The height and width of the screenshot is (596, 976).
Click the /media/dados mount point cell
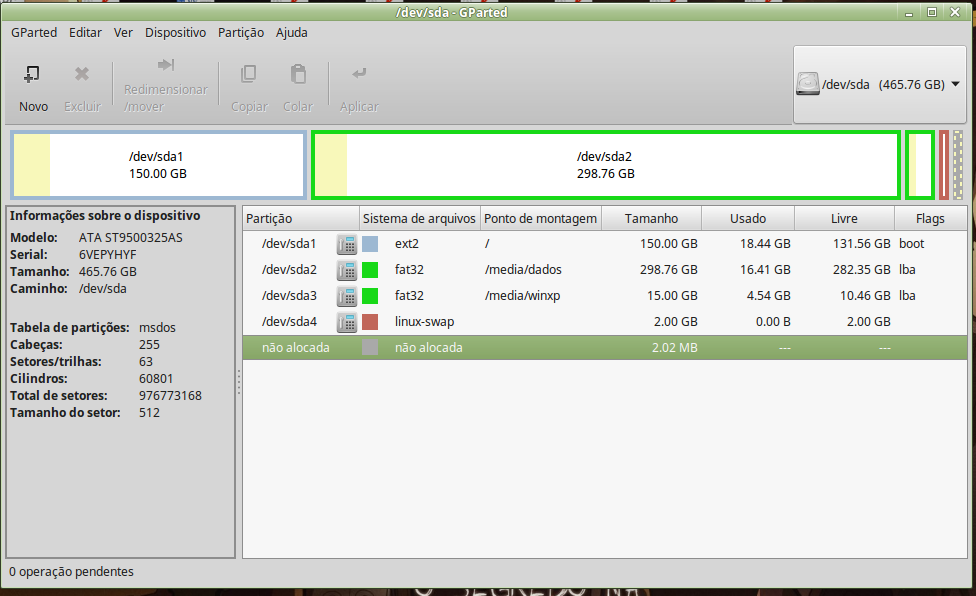coord(523,270)
